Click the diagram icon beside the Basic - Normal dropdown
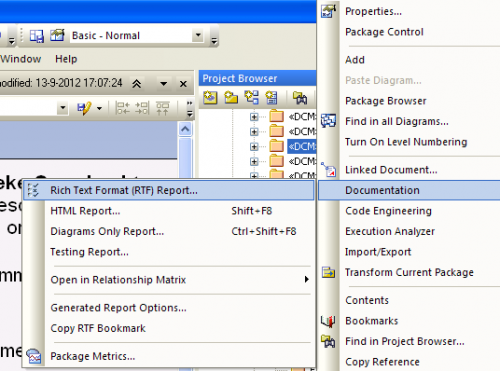Image resolution: width=500 pixels, height=371 pixels. [x=57, y=35]
